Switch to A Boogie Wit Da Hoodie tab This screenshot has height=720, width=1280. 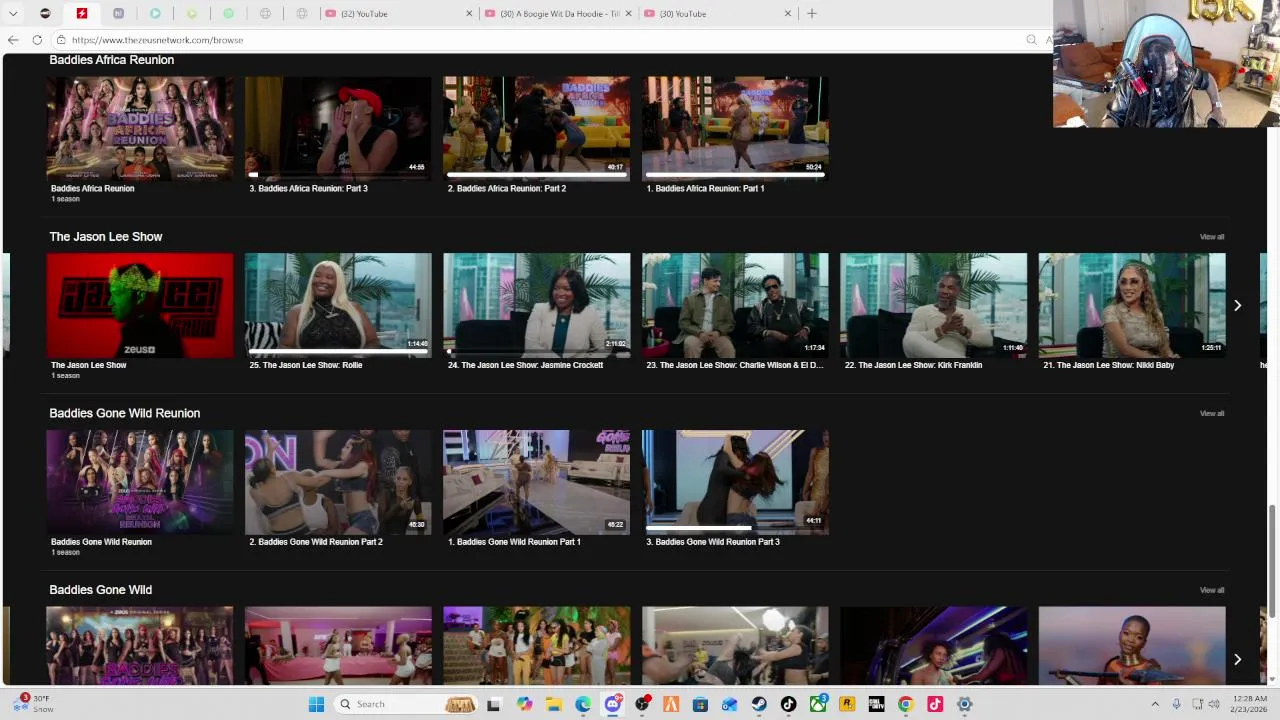(558, 14)
